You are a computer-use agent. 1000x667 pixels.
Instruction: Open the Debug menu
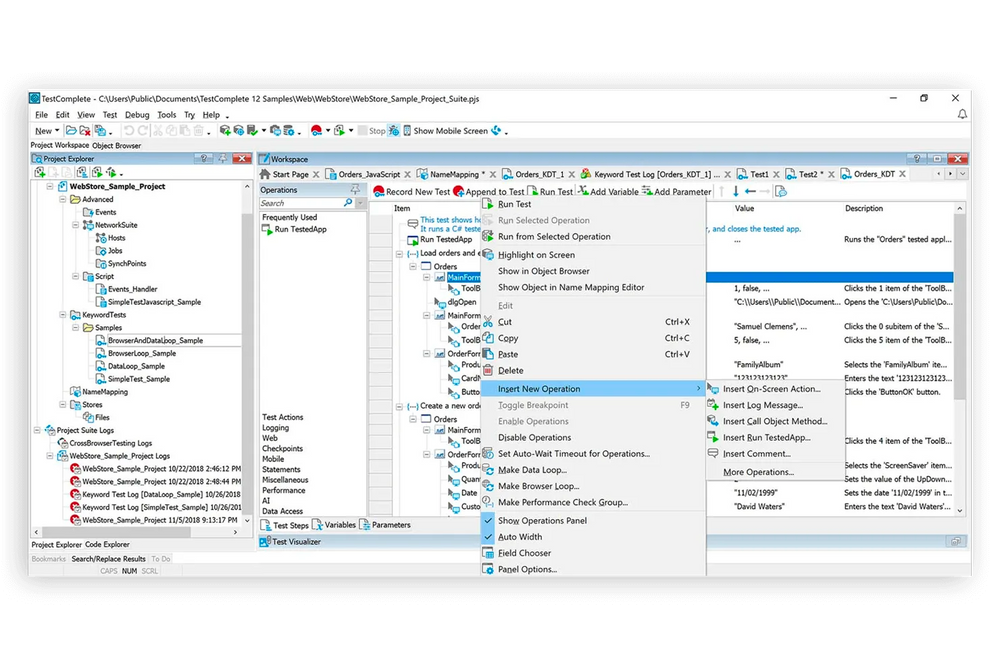click(137, 114)
